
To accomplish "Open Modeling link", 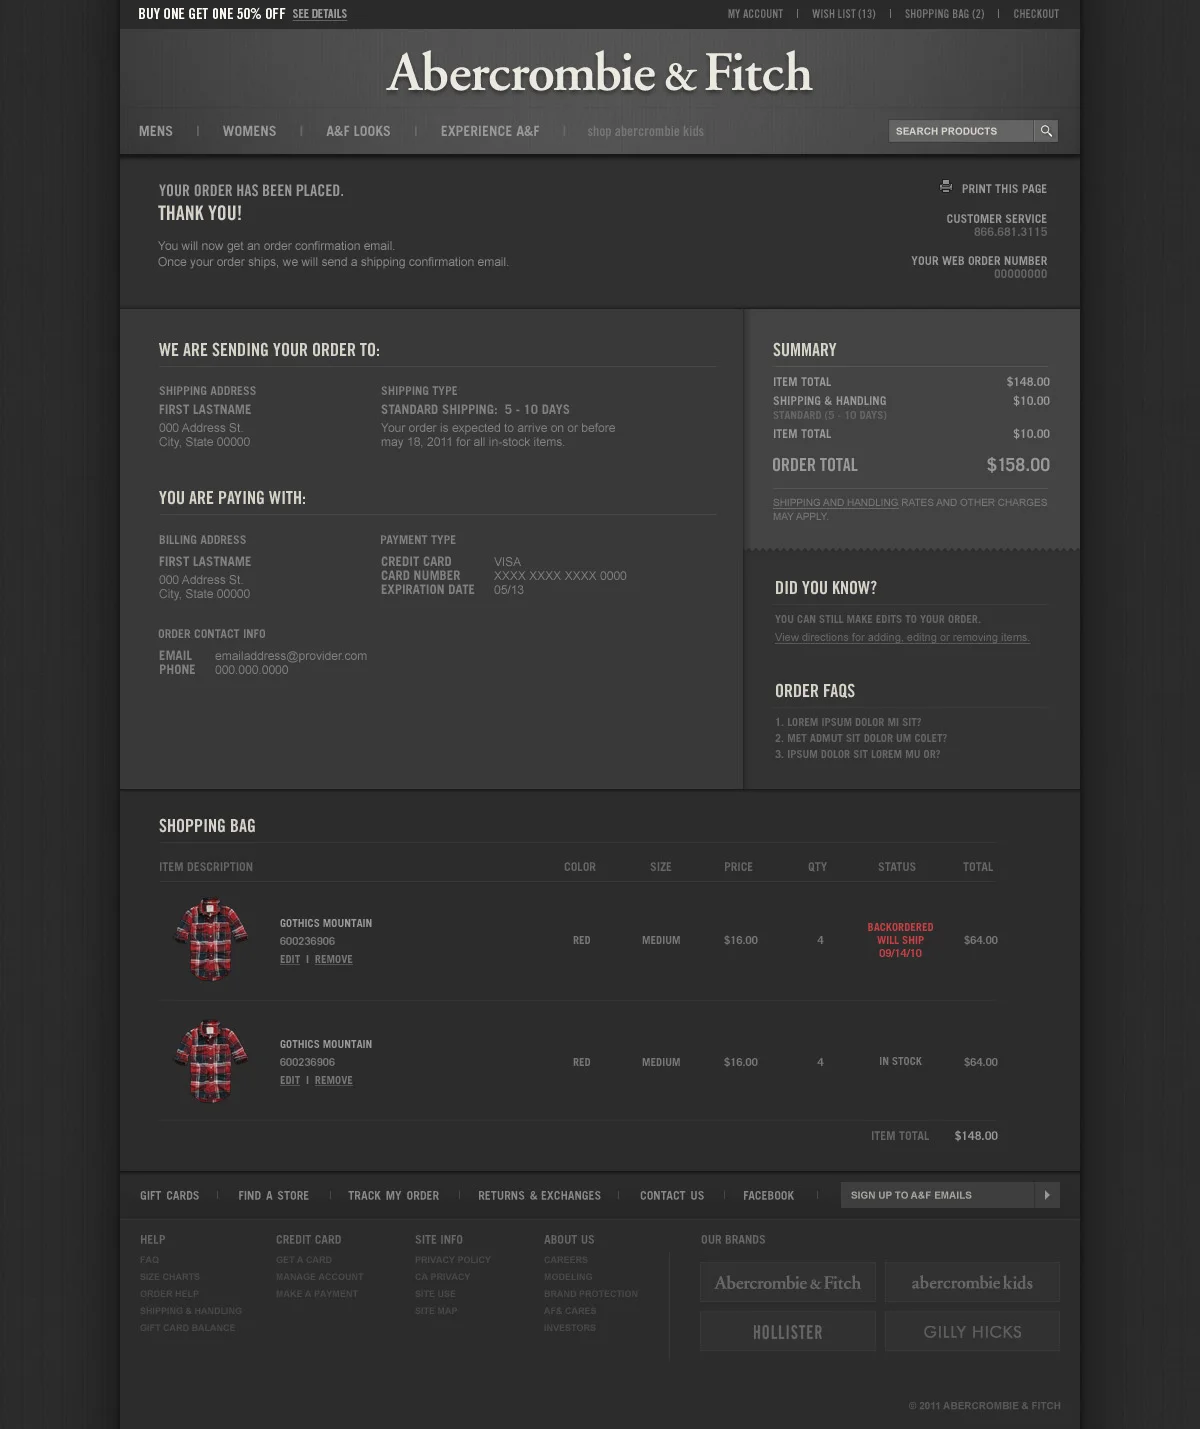I will click(x=568, y=1277).
